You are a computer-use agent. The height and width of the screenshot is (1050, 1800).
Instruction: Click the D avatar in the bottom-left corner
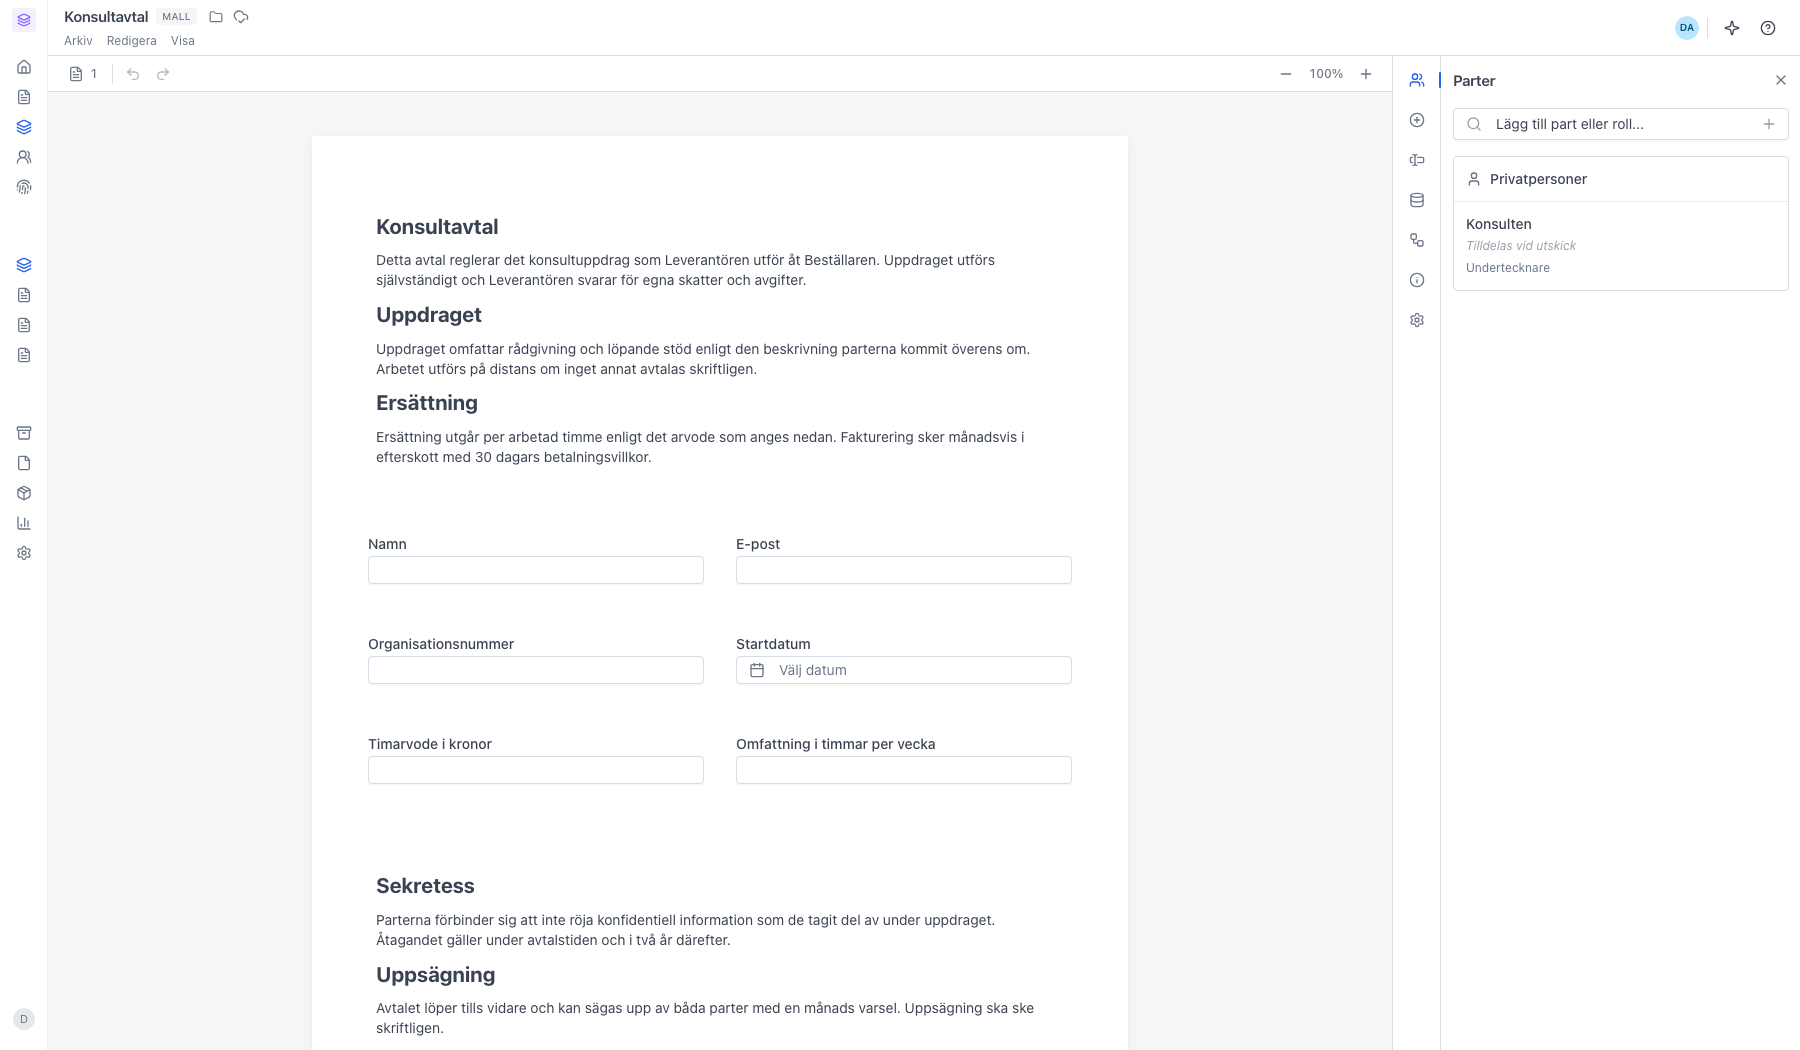click(24, 1019)
